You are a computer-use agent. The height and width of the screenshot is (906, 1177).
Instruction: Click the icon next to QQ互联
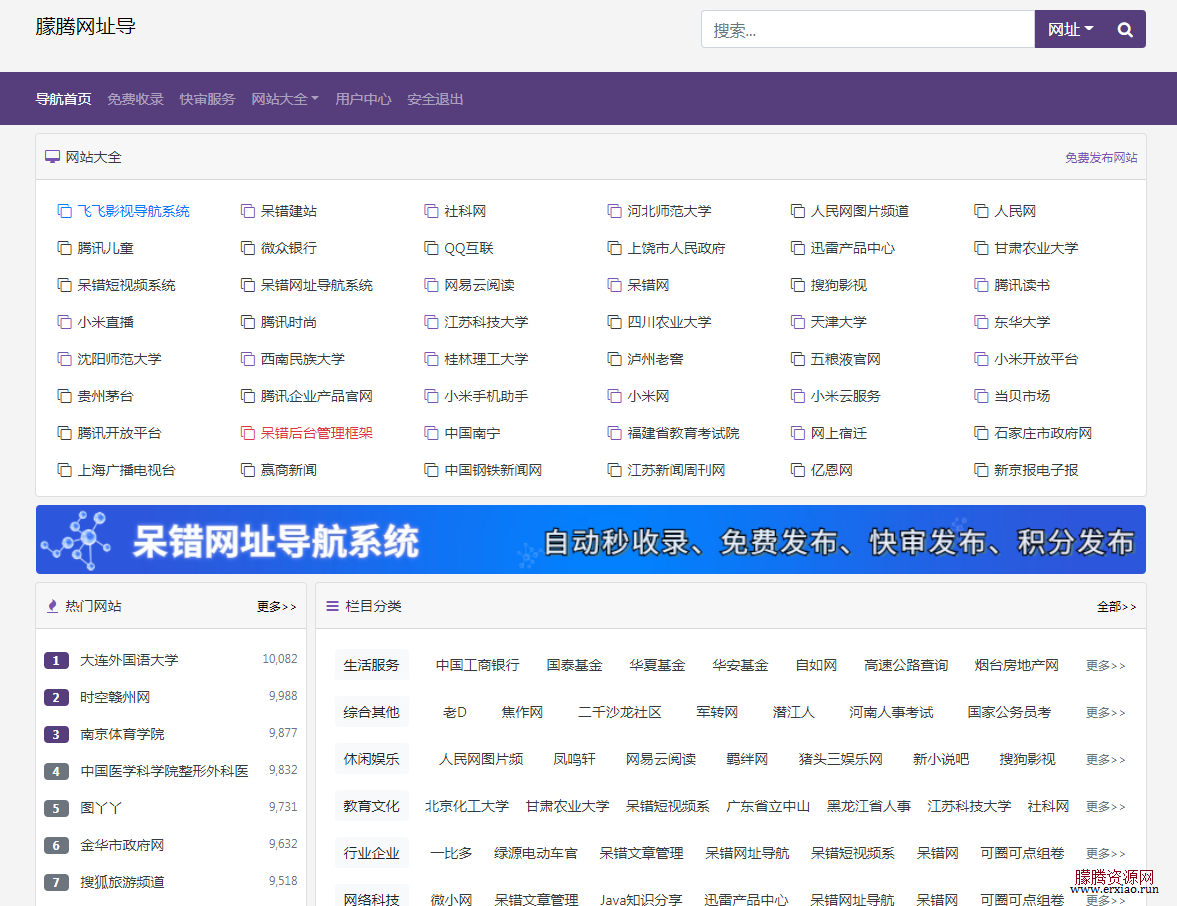(431, 248)
